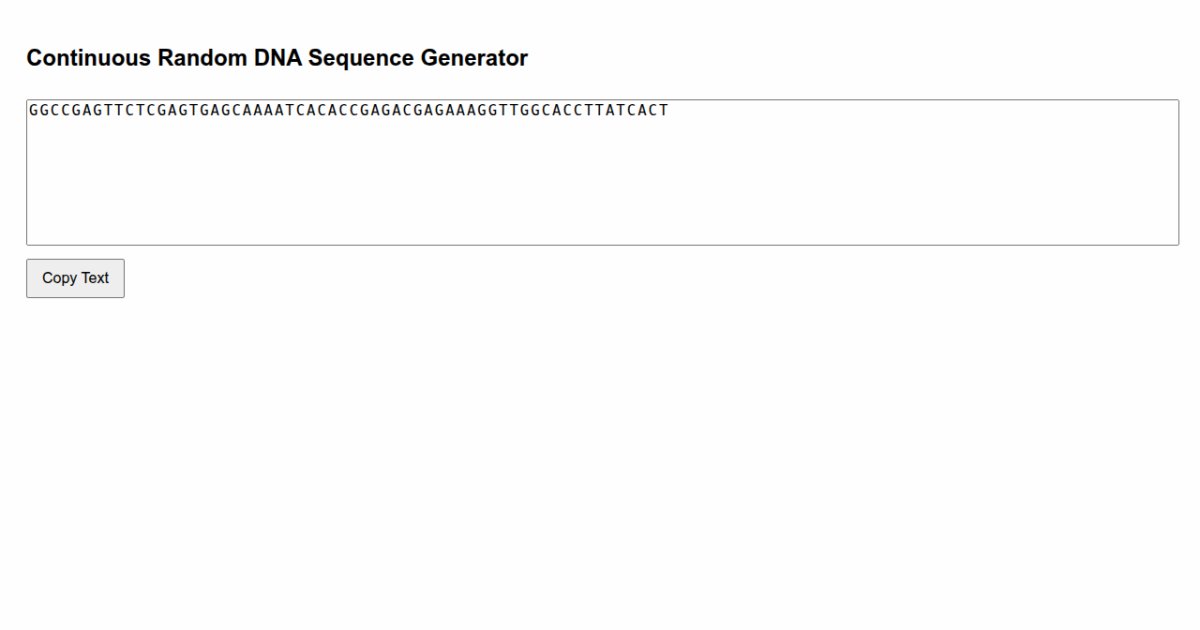This screenshot has height=630, width=1200.
Task: Click the character G beginning the sequence
Action: pos(33,110)
